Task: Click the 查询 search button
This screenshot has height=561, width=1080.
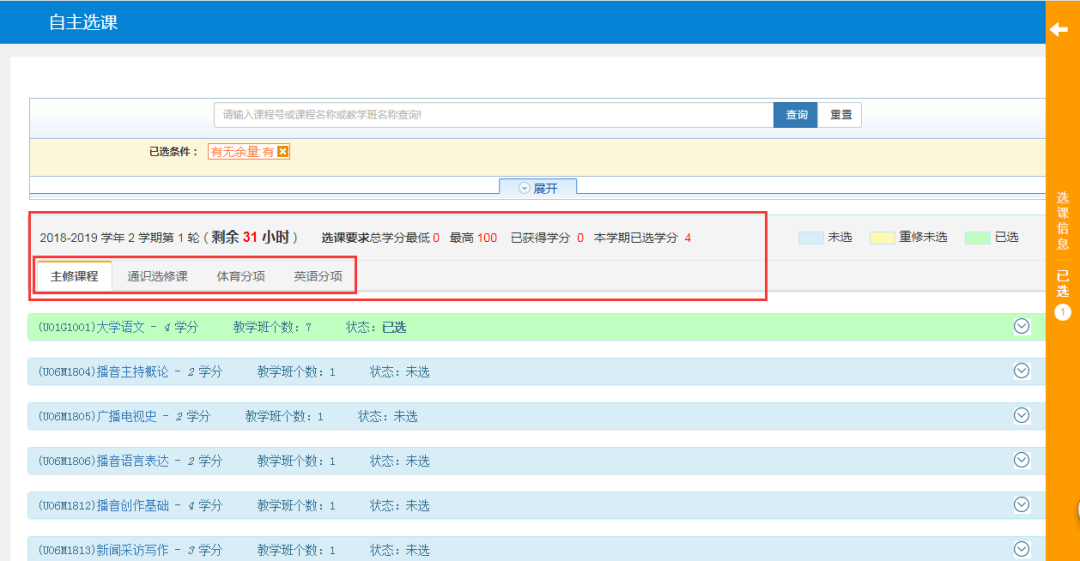Action: click(x=796, y=115)
